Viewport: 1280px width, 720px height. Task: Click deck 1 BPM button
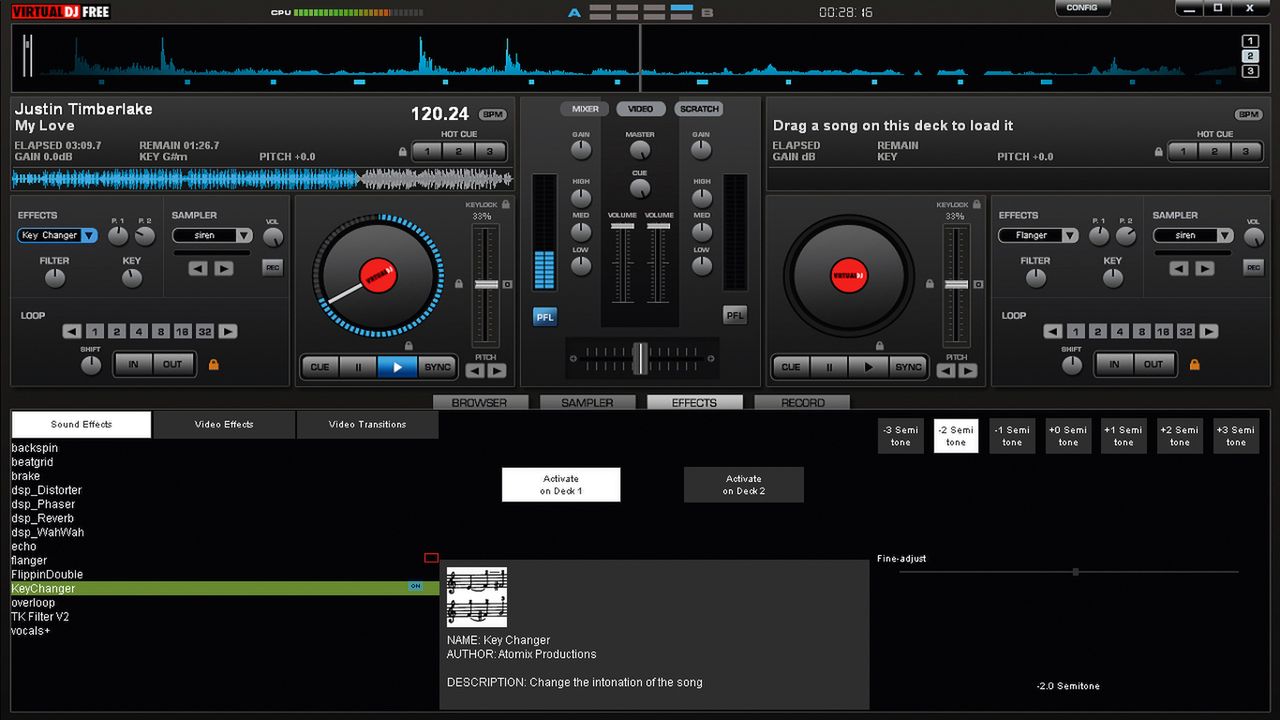click(492, 115)
